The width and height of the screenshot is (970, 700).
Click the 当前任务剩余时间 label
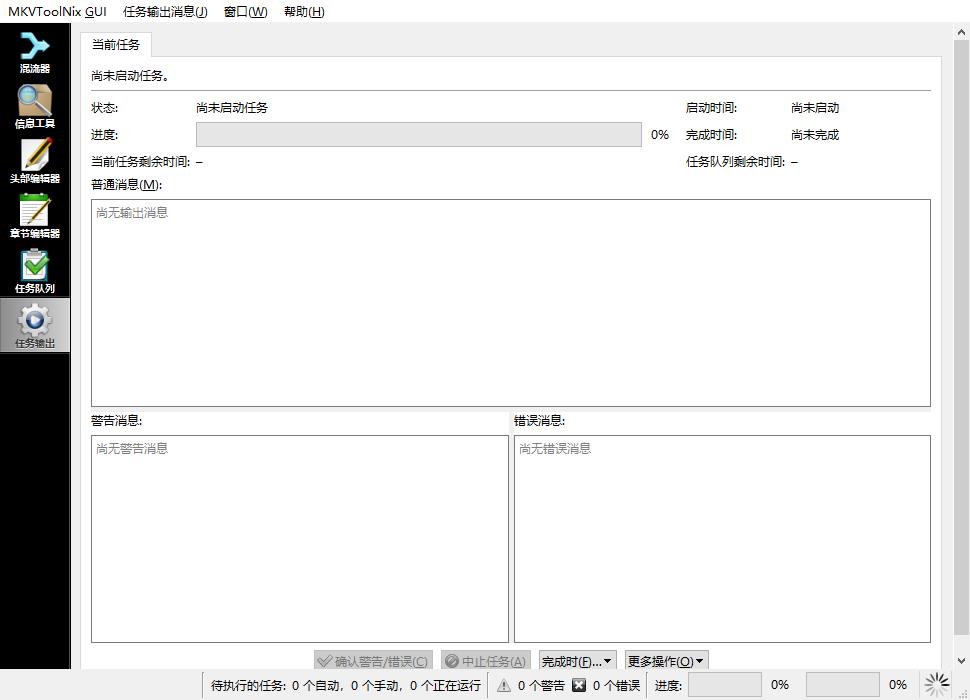click(x=140, y=161)
